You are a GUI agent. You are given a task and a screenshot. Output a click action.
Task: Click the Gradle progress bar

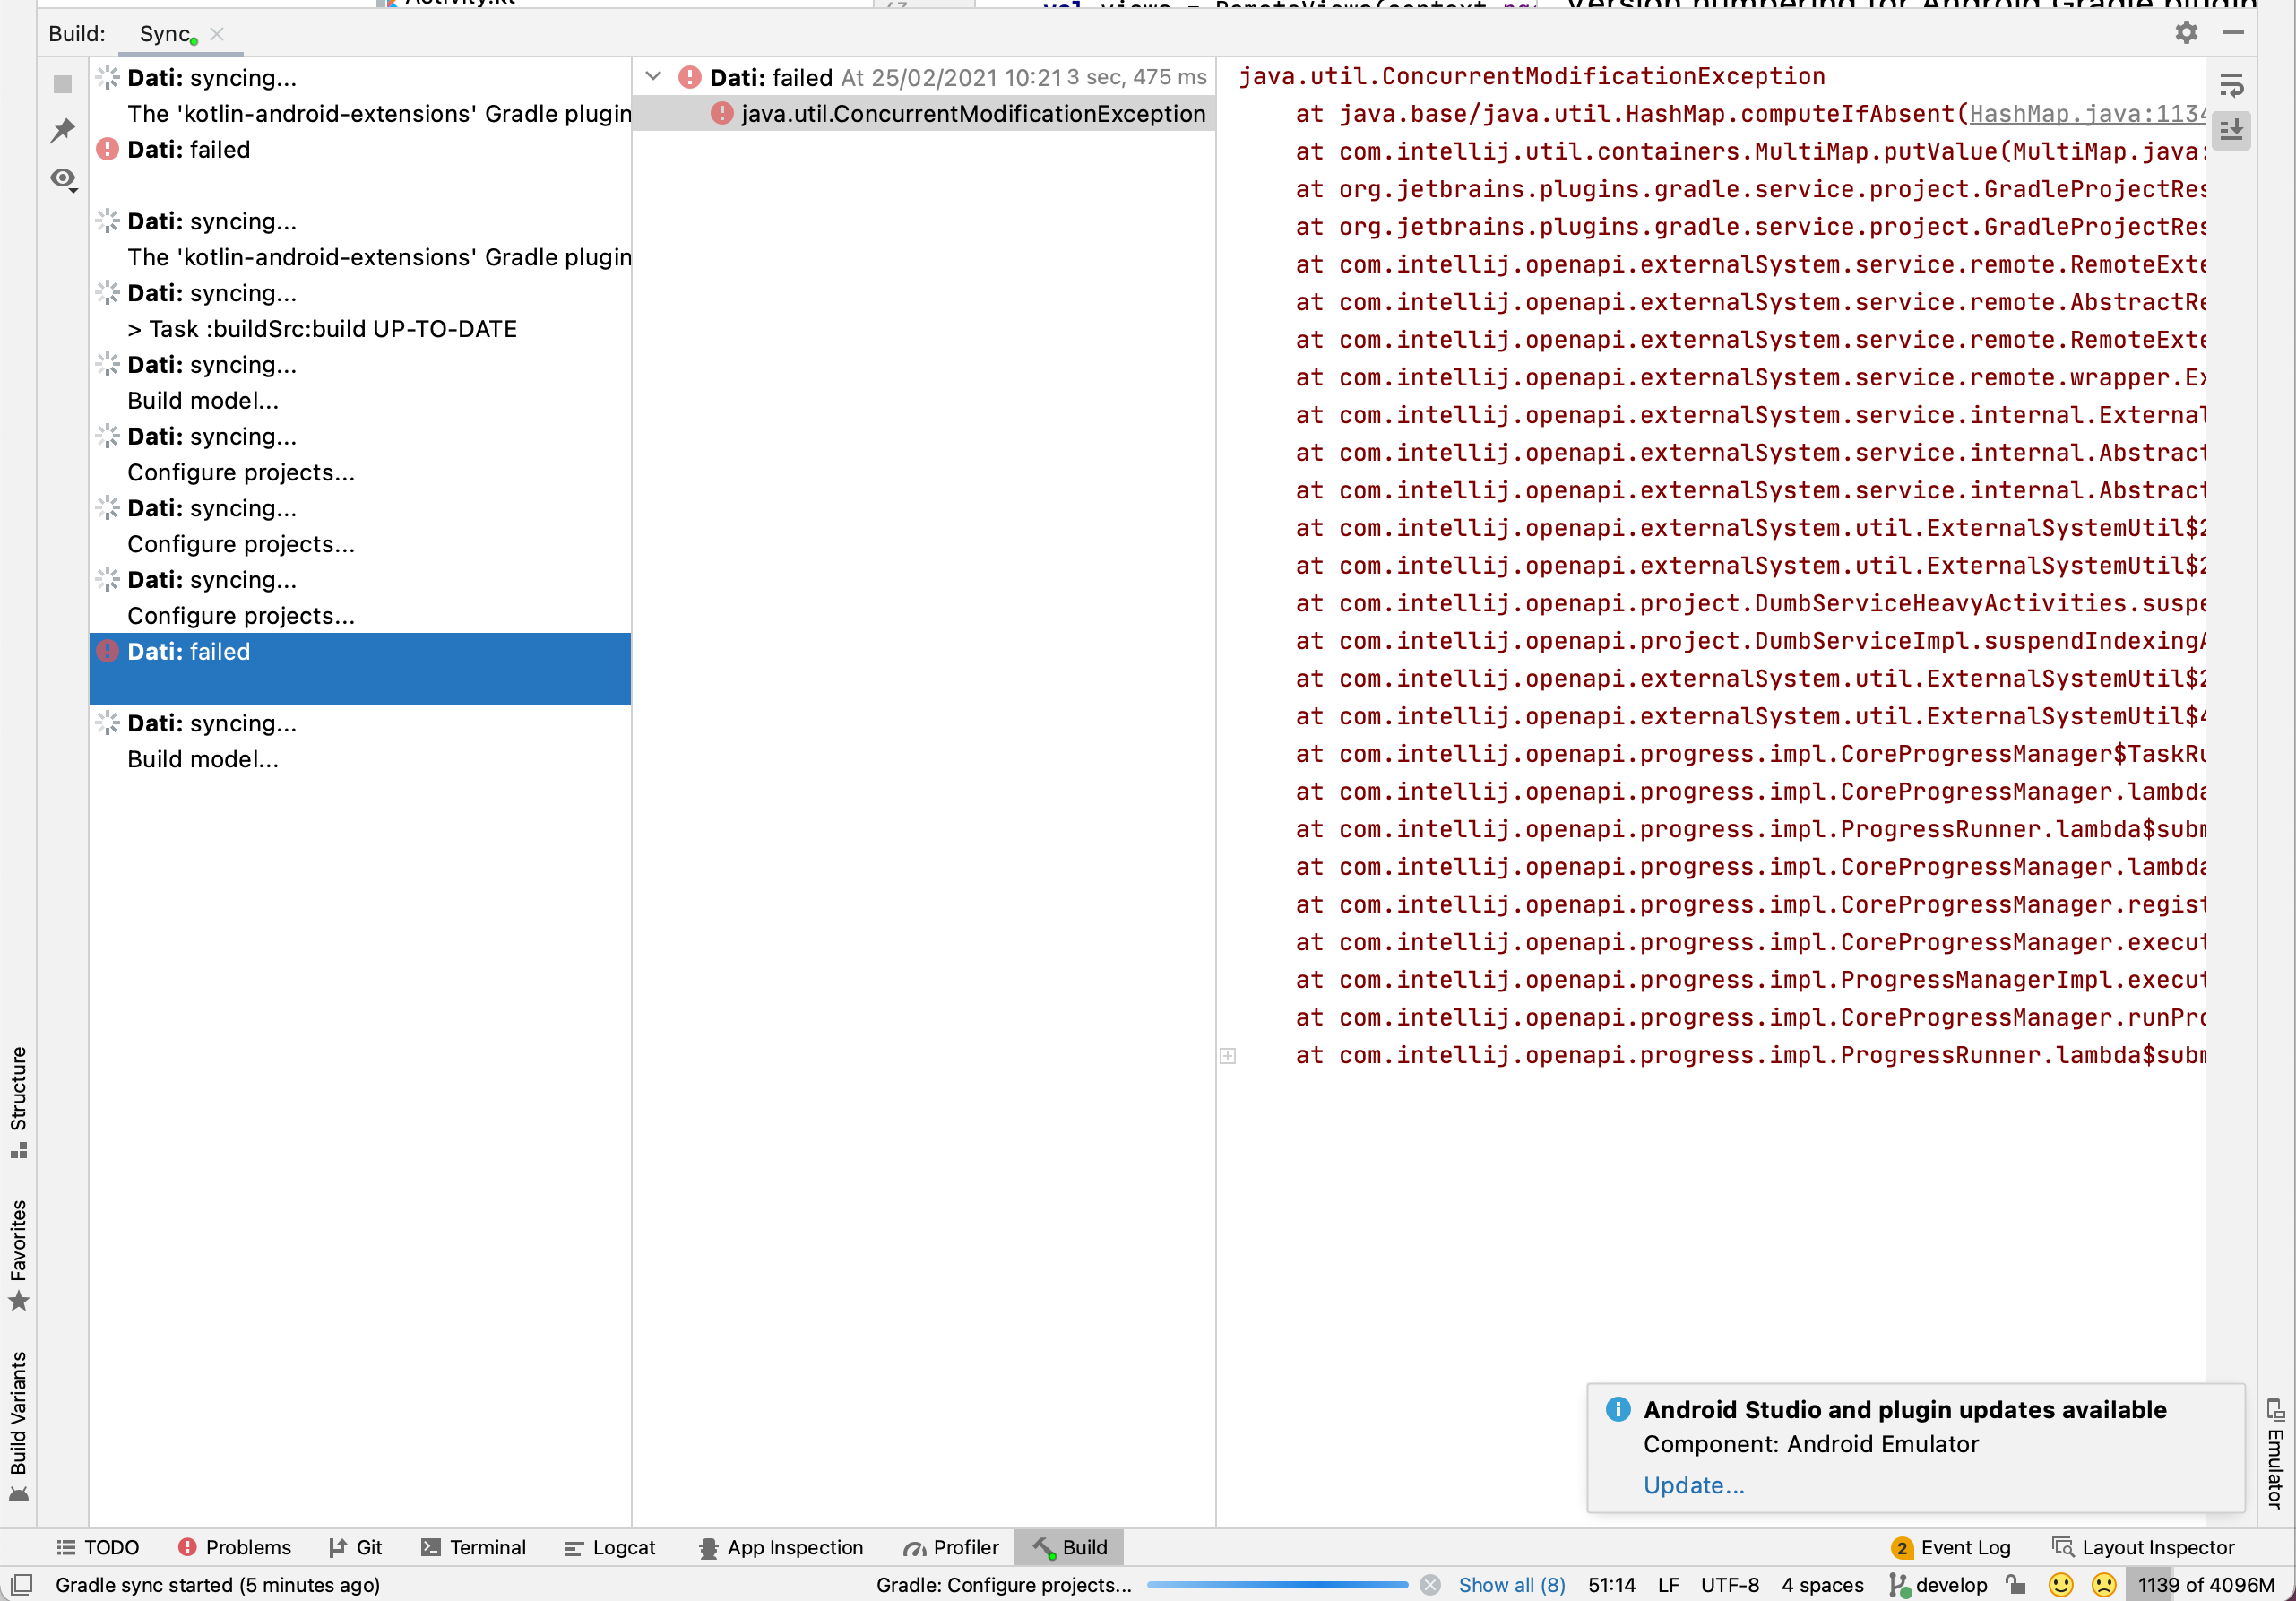pyautogui.click(x=1277, y=1585)
